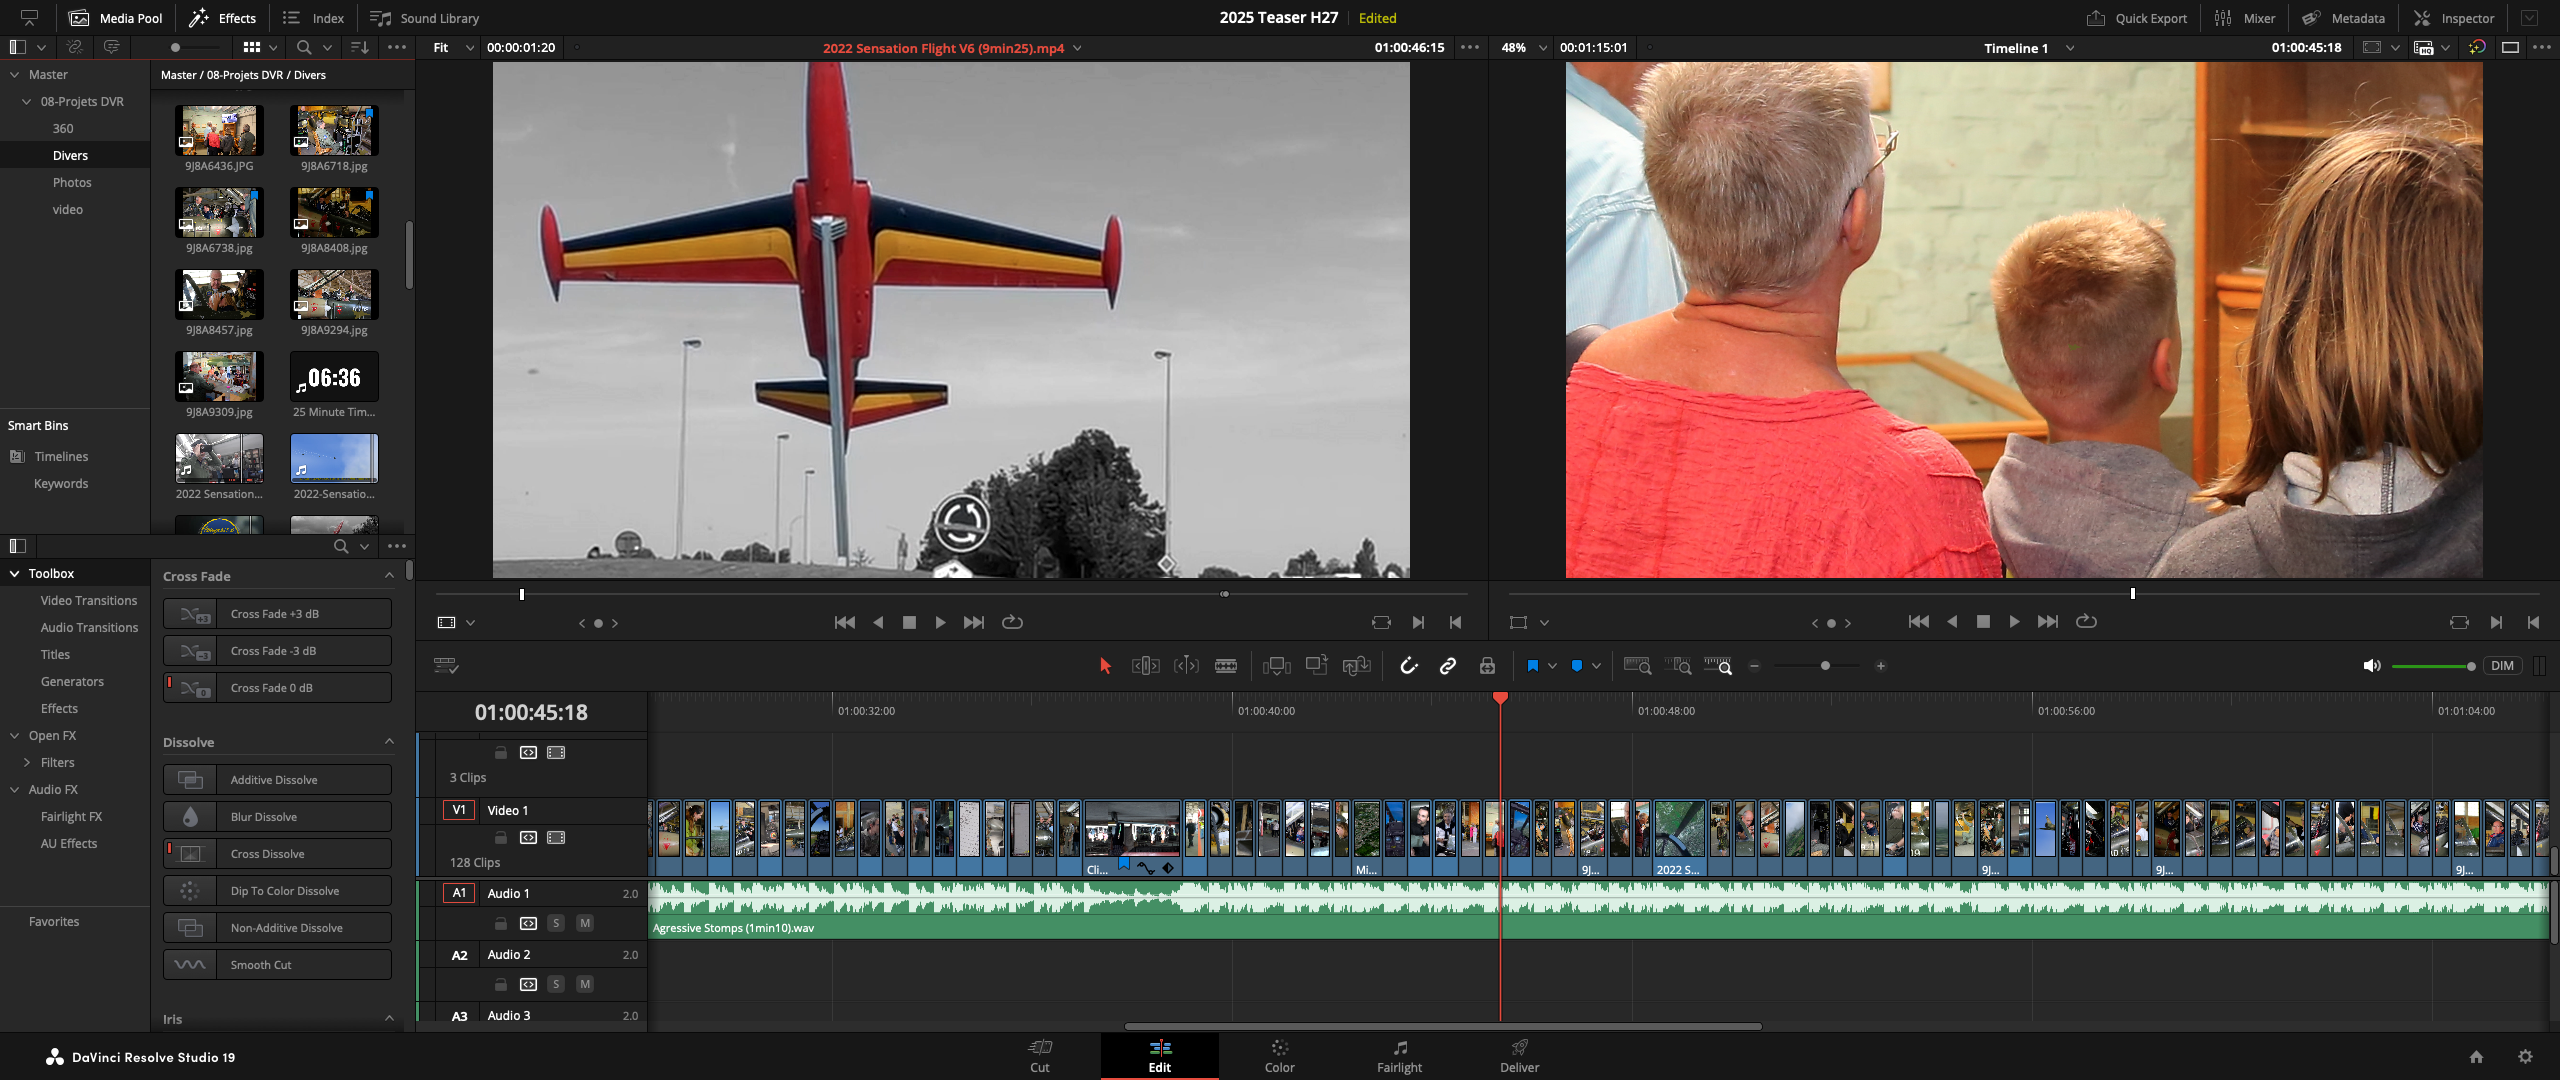Toggle timeline snapping magnet icon
The width and height of the screenshot is (2560, 1080).
tap(1408, 666)
